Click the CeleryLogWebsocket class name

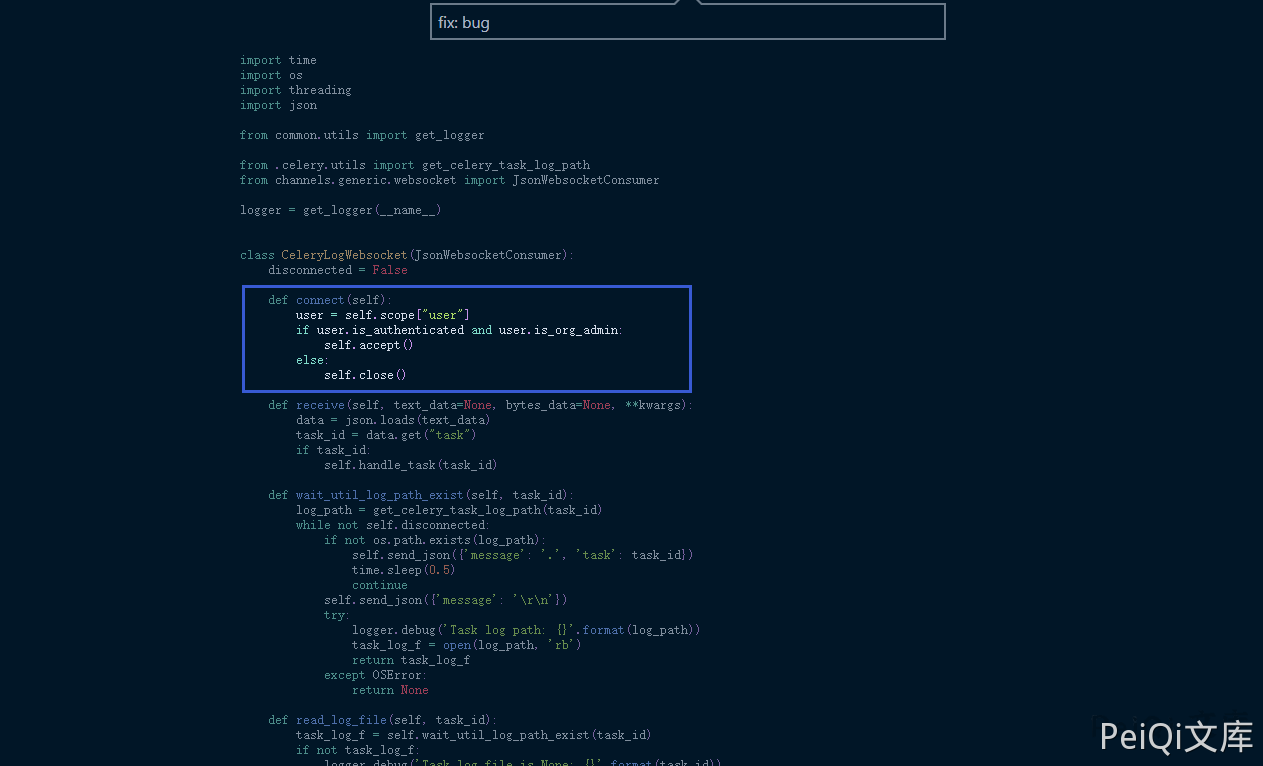[x=344, y=255]
